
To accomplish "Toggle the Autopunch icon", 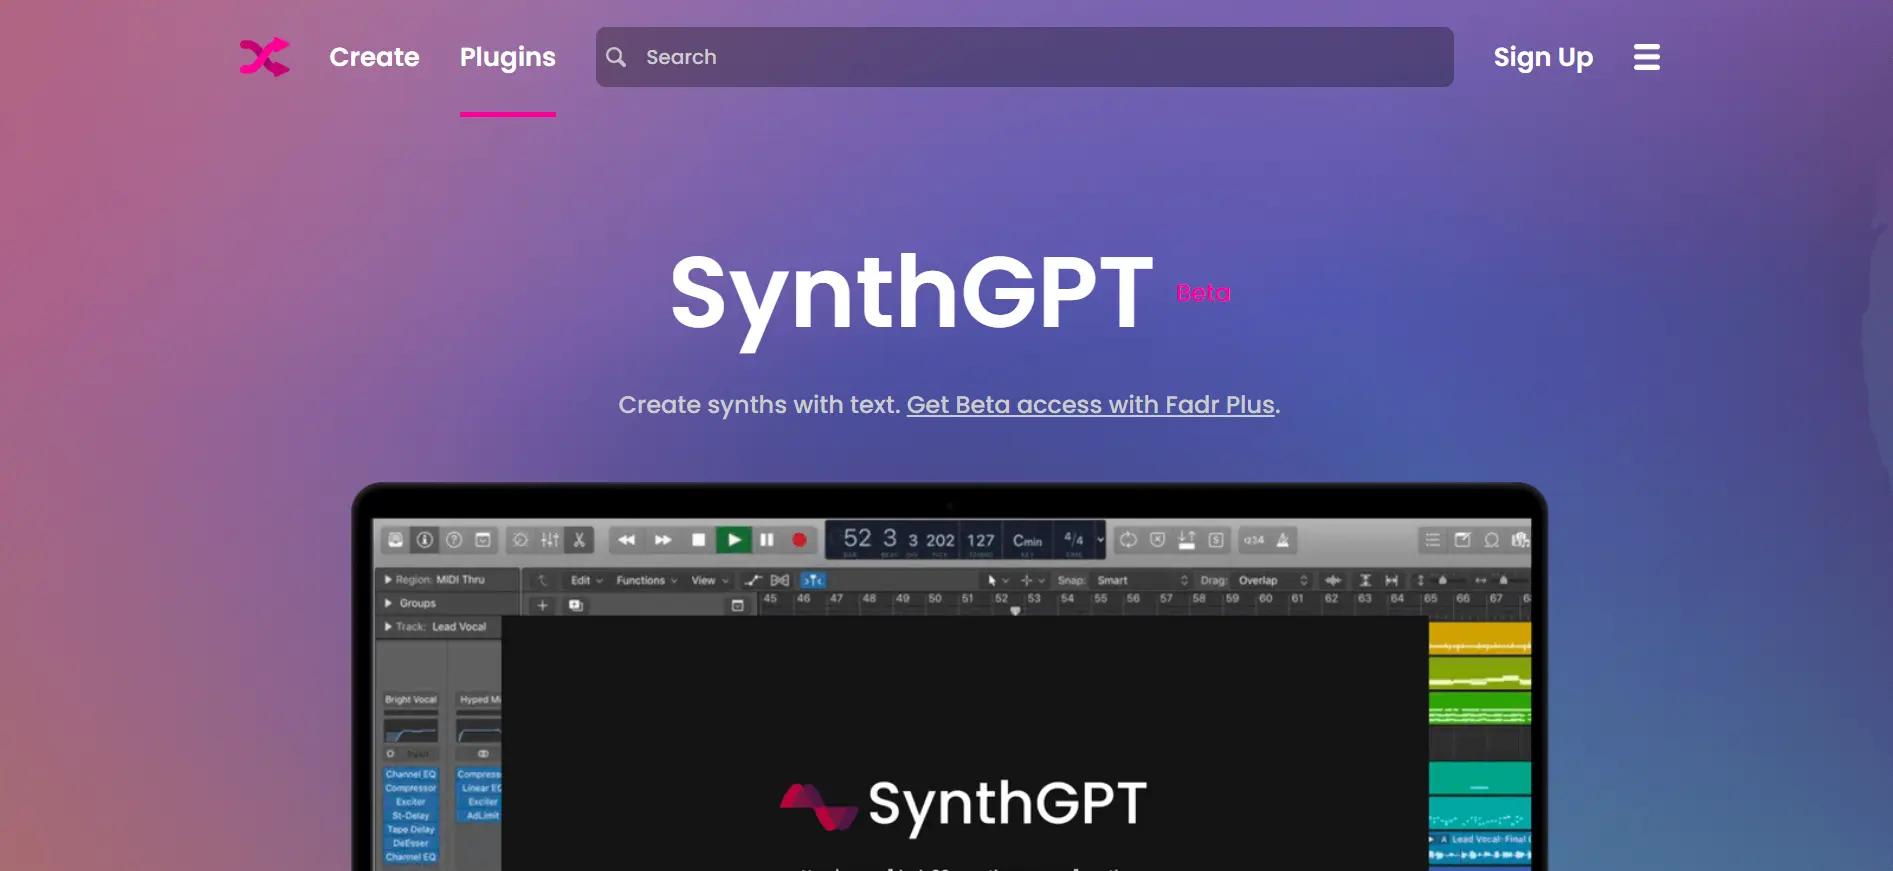I will (x=1187, y=540).
